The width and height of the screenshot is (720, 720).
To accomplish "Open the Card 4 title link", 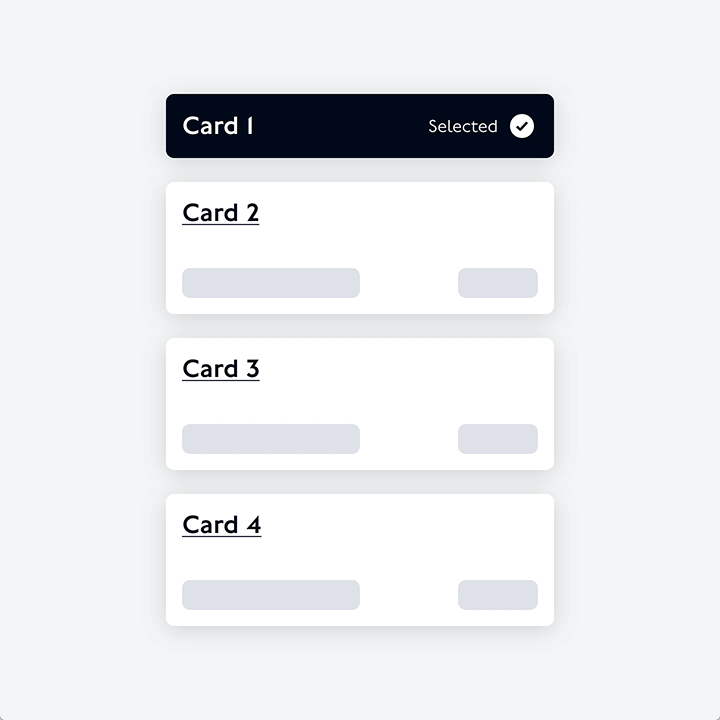I will coord(222,525).
